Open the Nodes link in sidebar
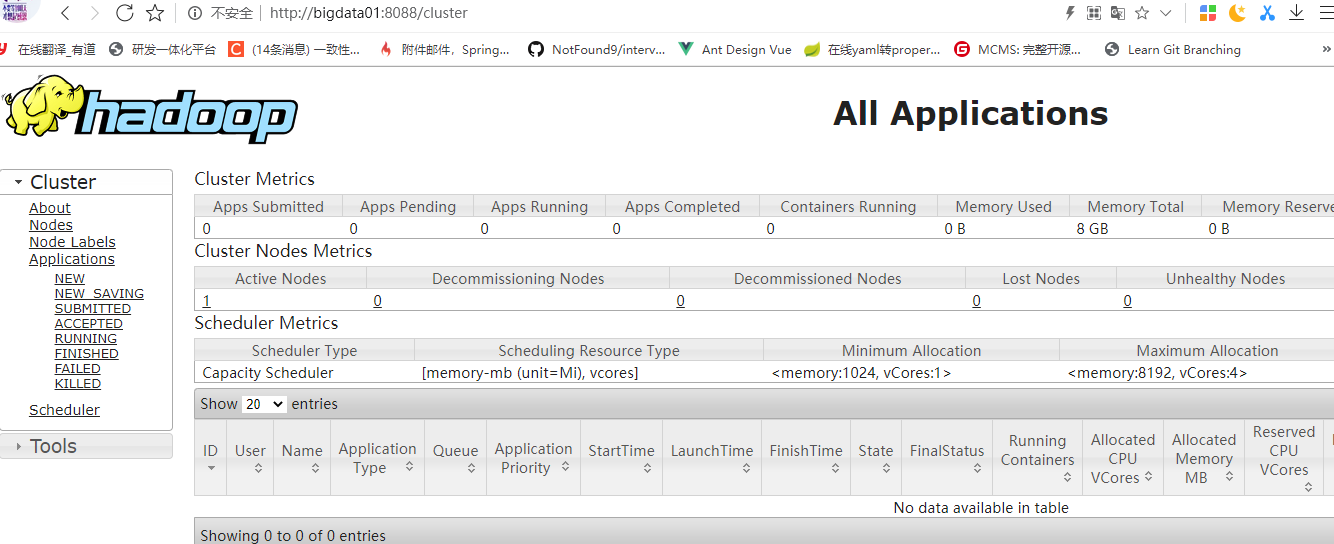The height and width of the screenshot is (544, 1334). coord(51,225)
